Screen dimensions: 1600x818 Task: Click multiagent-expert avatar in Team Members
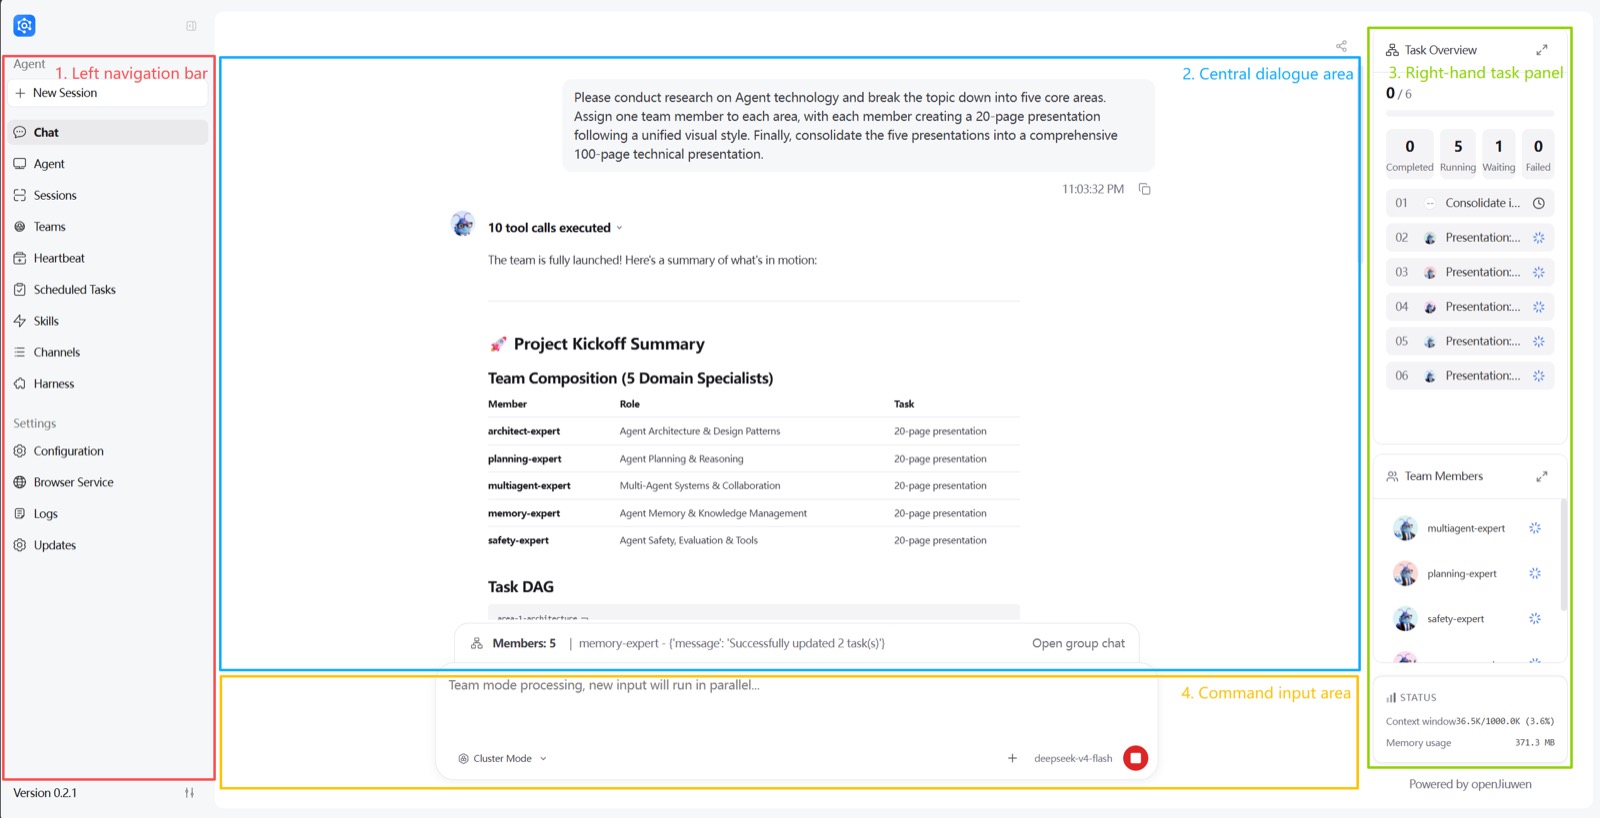coord(1405,528)
